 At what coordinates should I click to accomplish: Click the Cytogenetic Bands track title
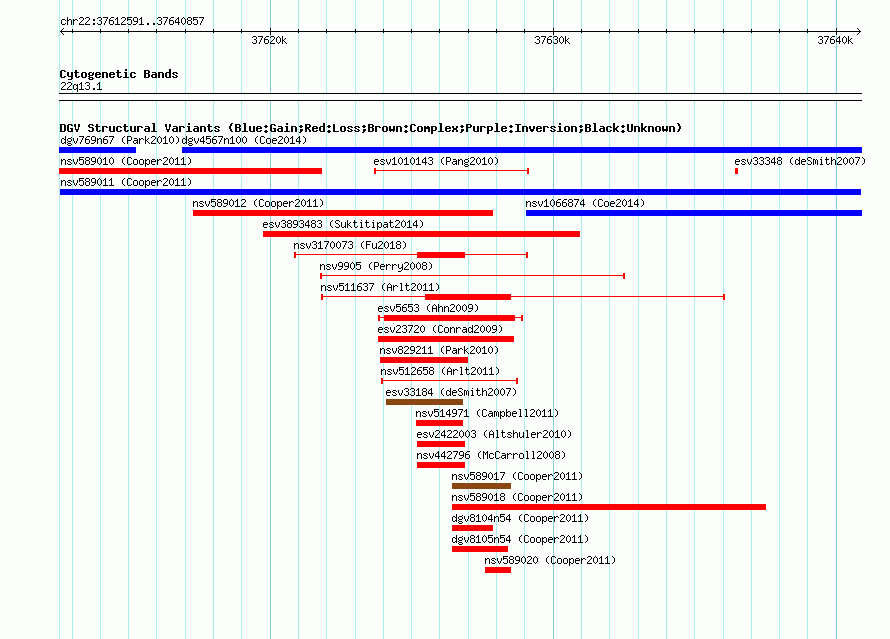[x=119, y=74]
